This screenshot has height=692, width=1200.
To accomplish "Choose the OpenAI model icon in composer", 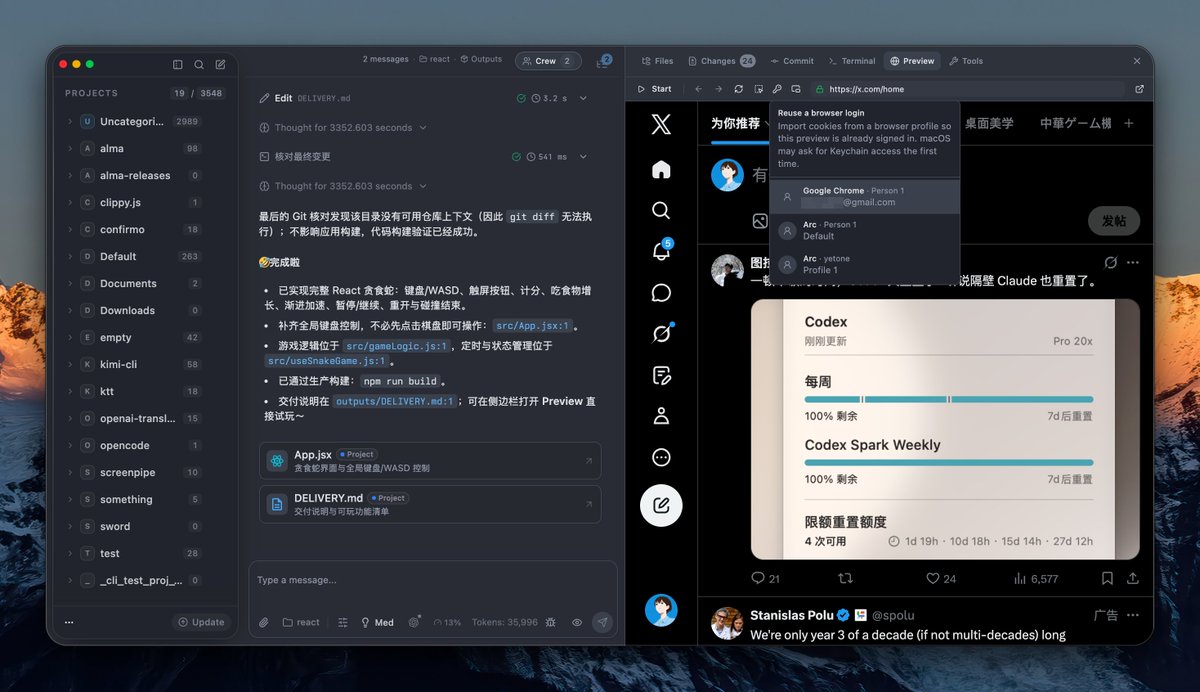I will click(414, 622).
